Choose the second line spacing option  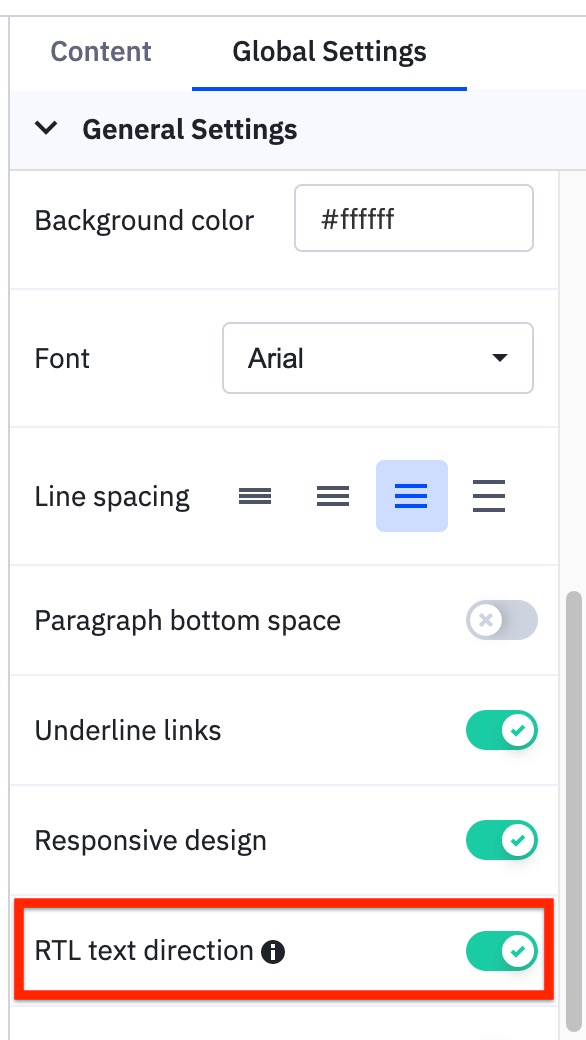point(333,496)
